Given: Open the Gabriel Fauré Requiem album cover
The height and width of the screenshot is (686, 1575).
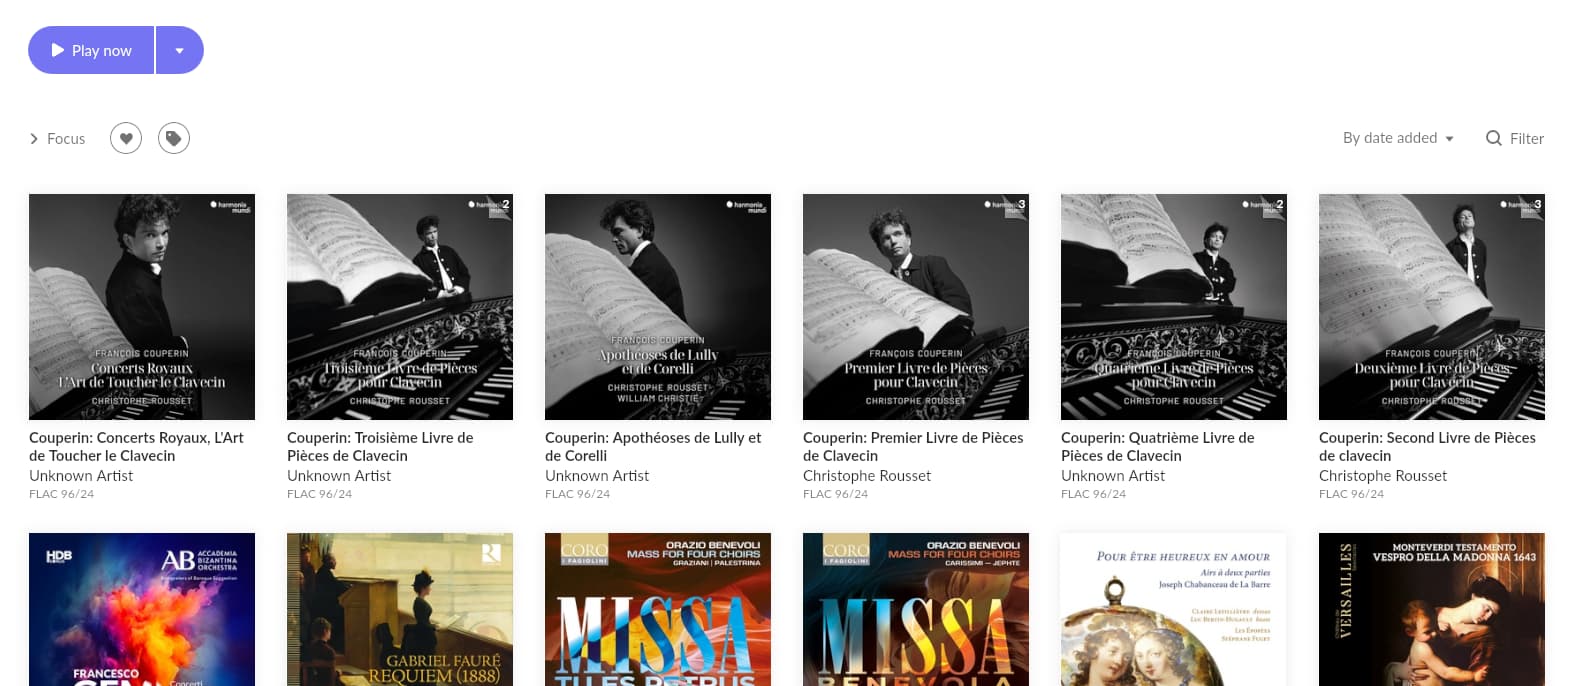Looking at the screenshot, I should (400, 609).
